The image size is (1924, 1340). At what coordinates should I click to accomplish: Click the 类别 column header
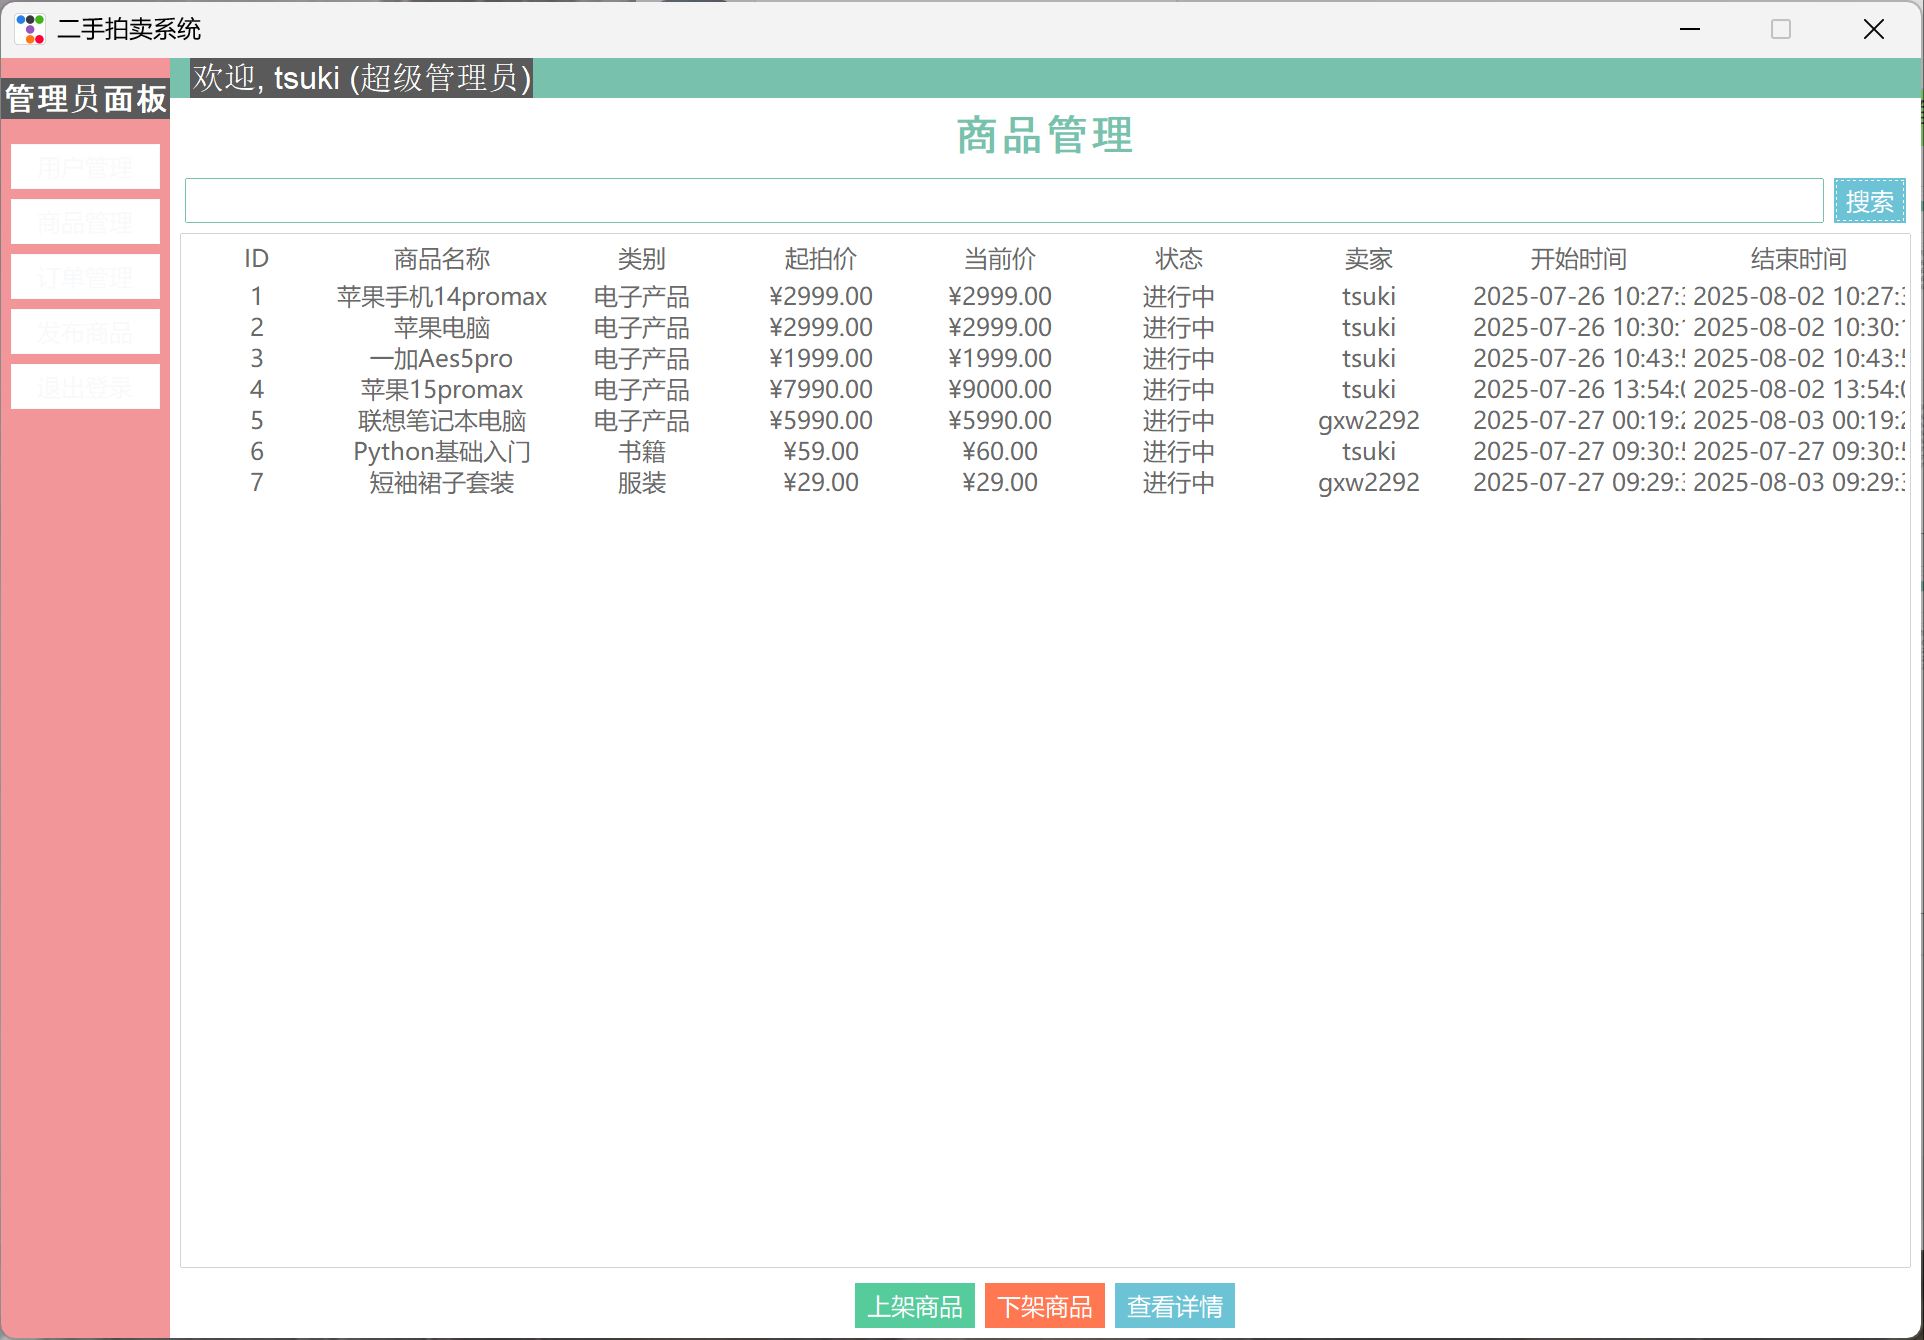[642, 259]
